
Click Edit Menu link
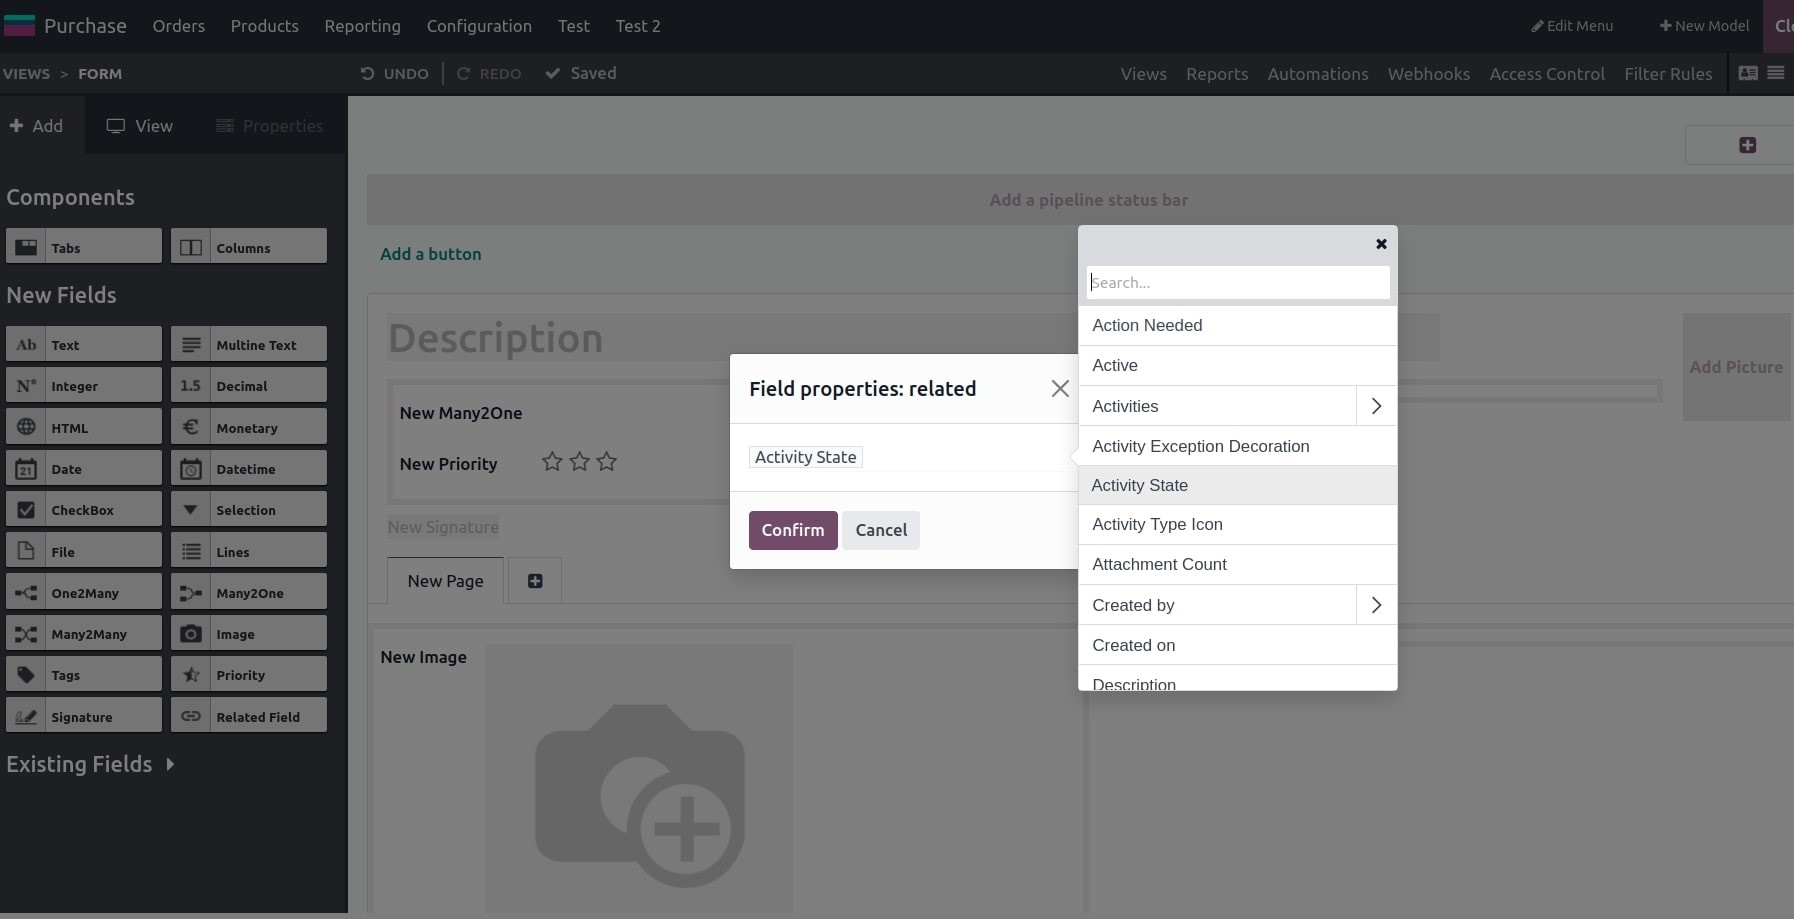(1572, 26)
